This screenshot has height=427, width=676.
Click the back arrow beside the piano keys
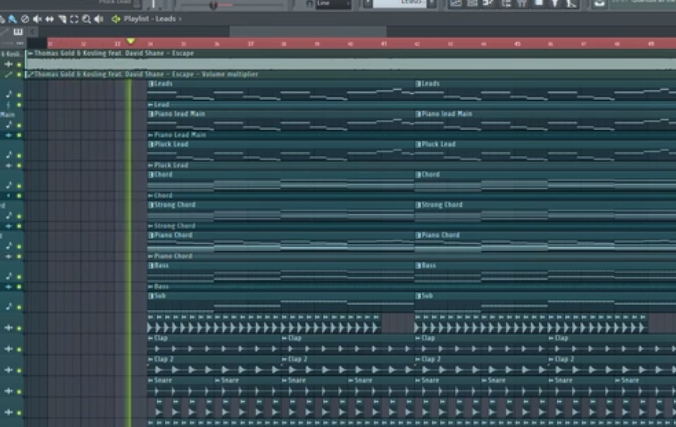coord(33,31)
